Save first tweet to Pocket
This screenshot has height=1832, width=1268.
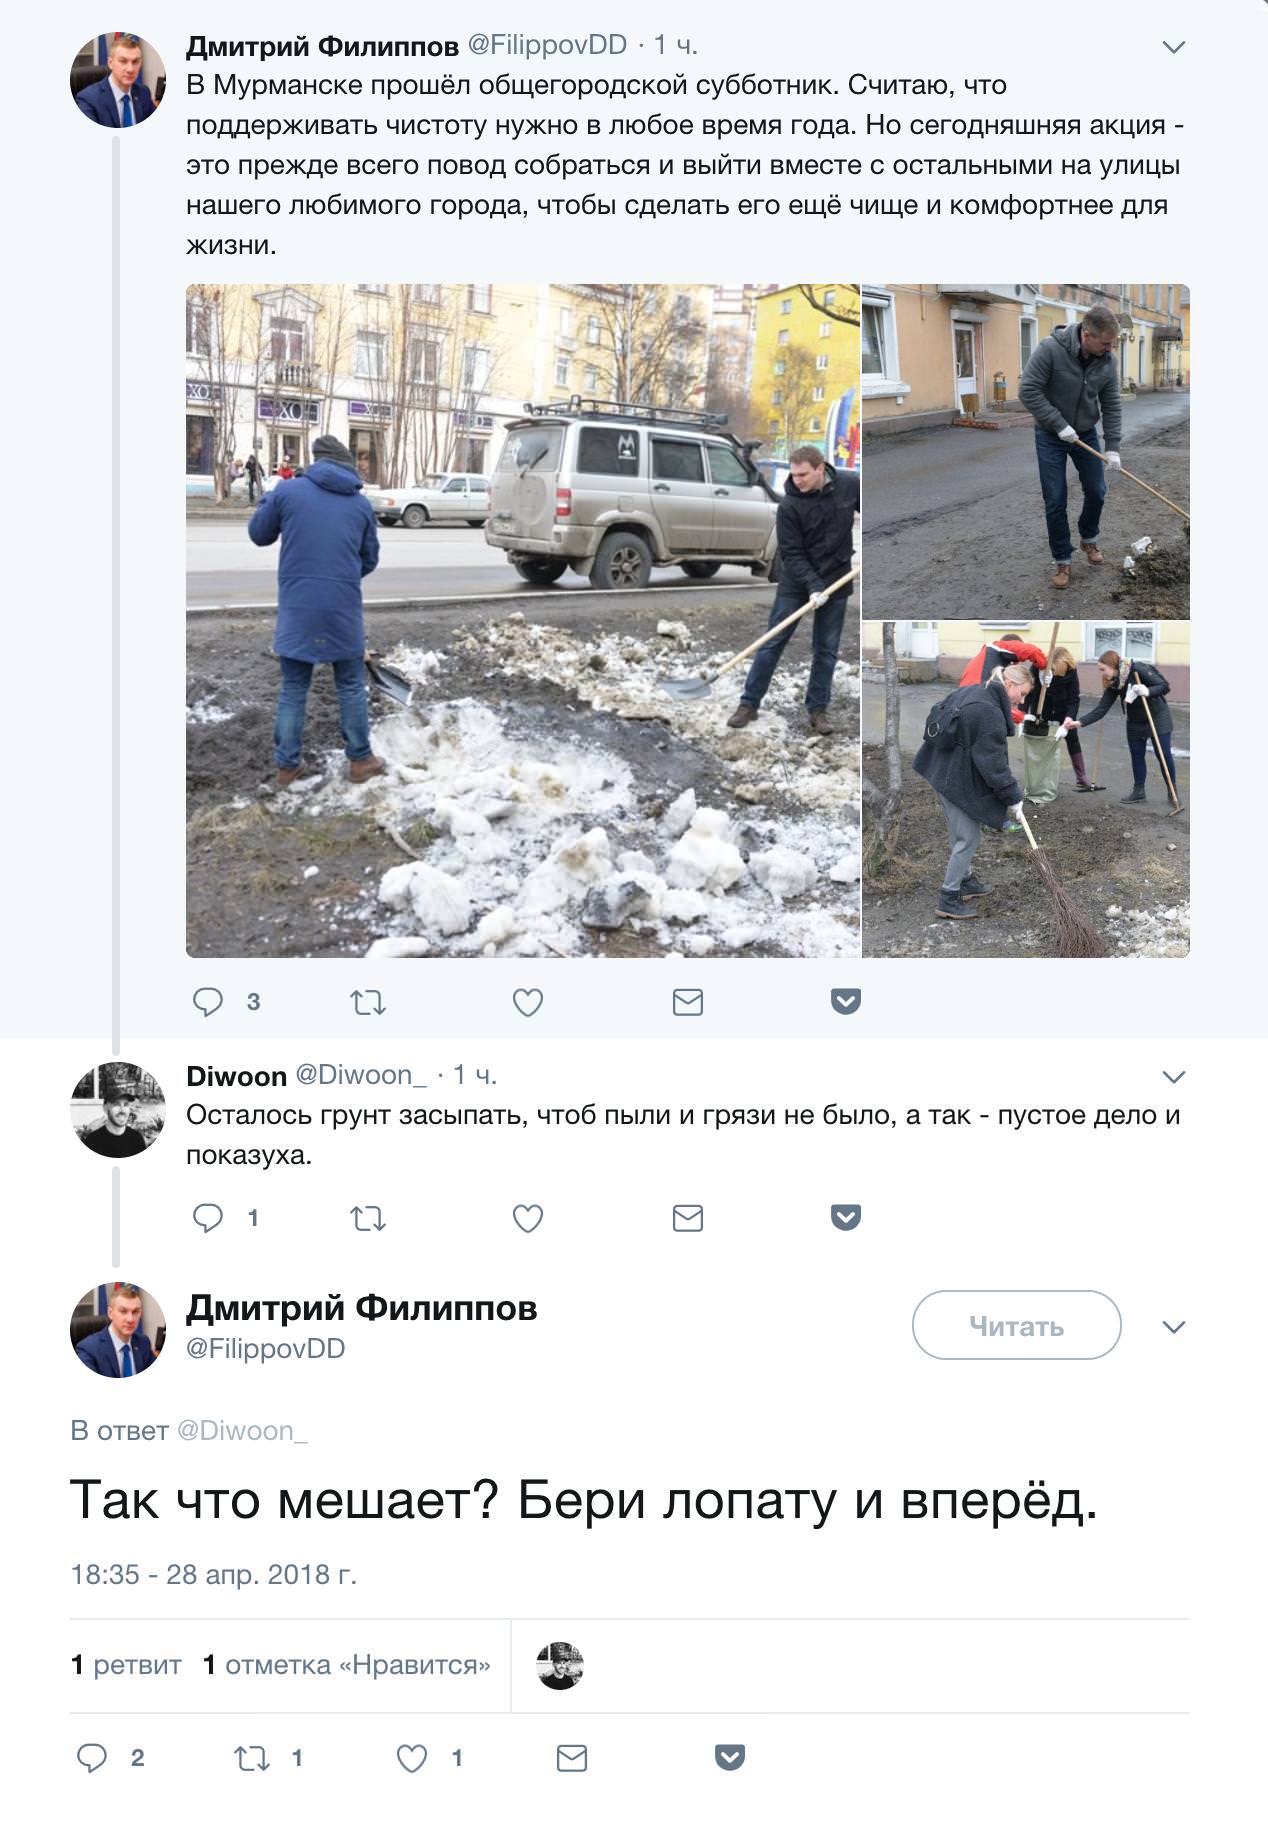[x=846, y=1001]
